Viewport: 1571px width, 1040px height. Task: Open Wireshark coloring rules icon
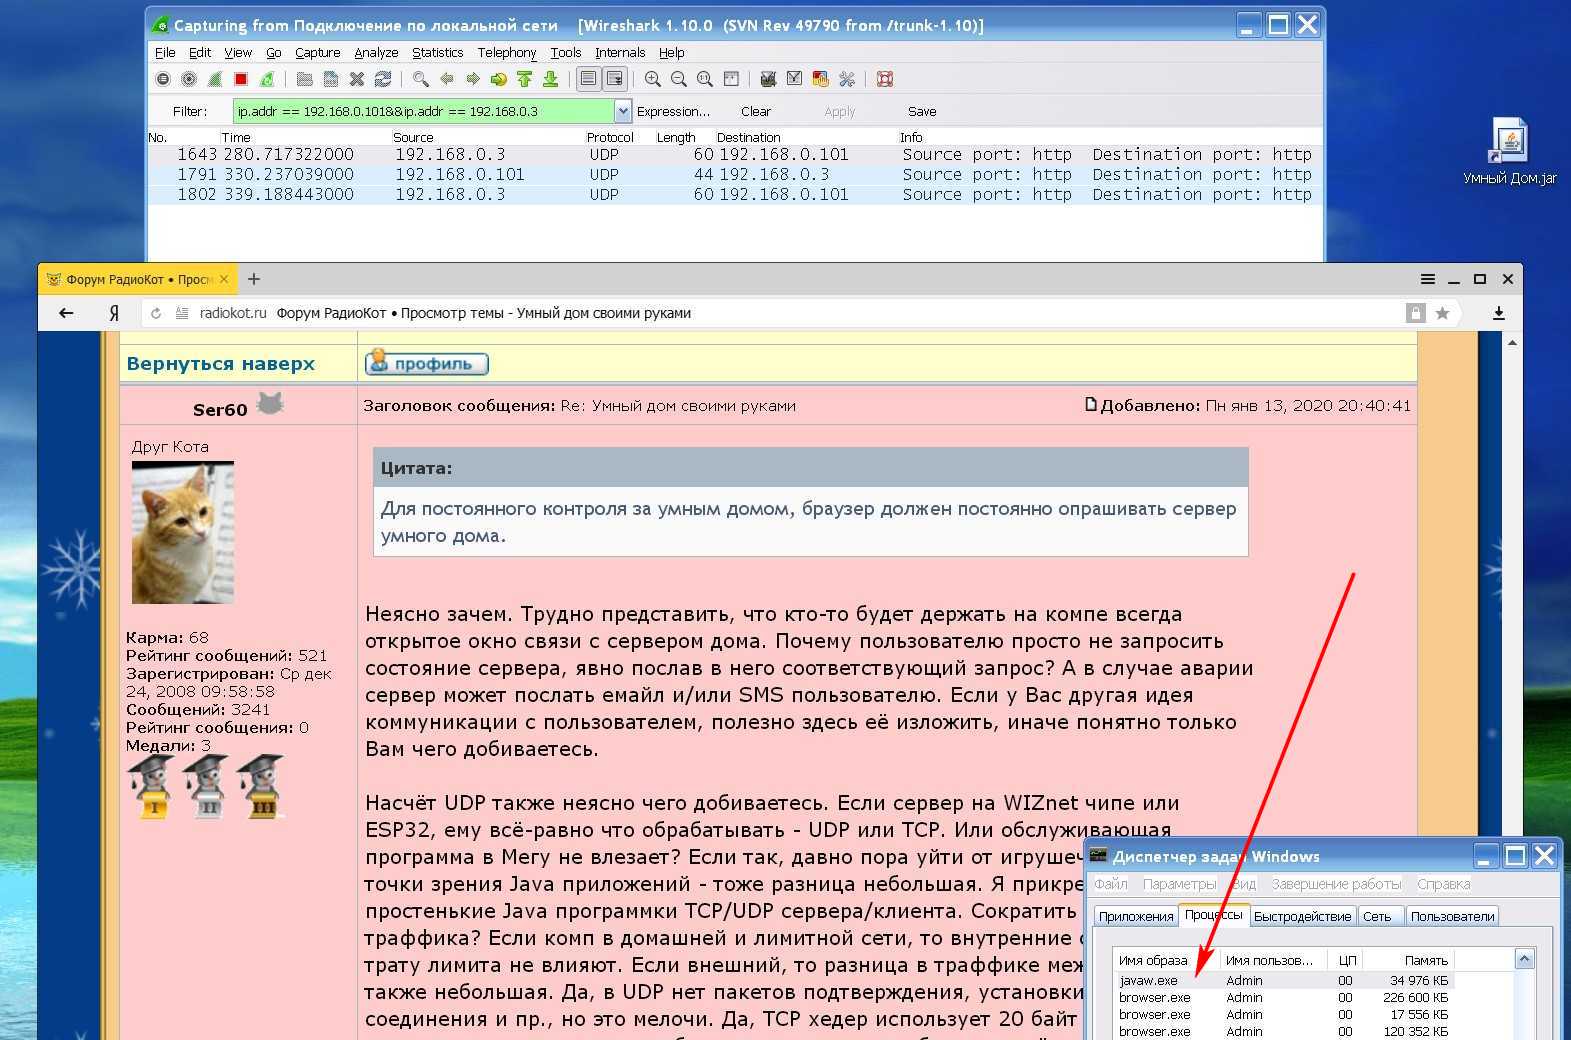point(821,79)
